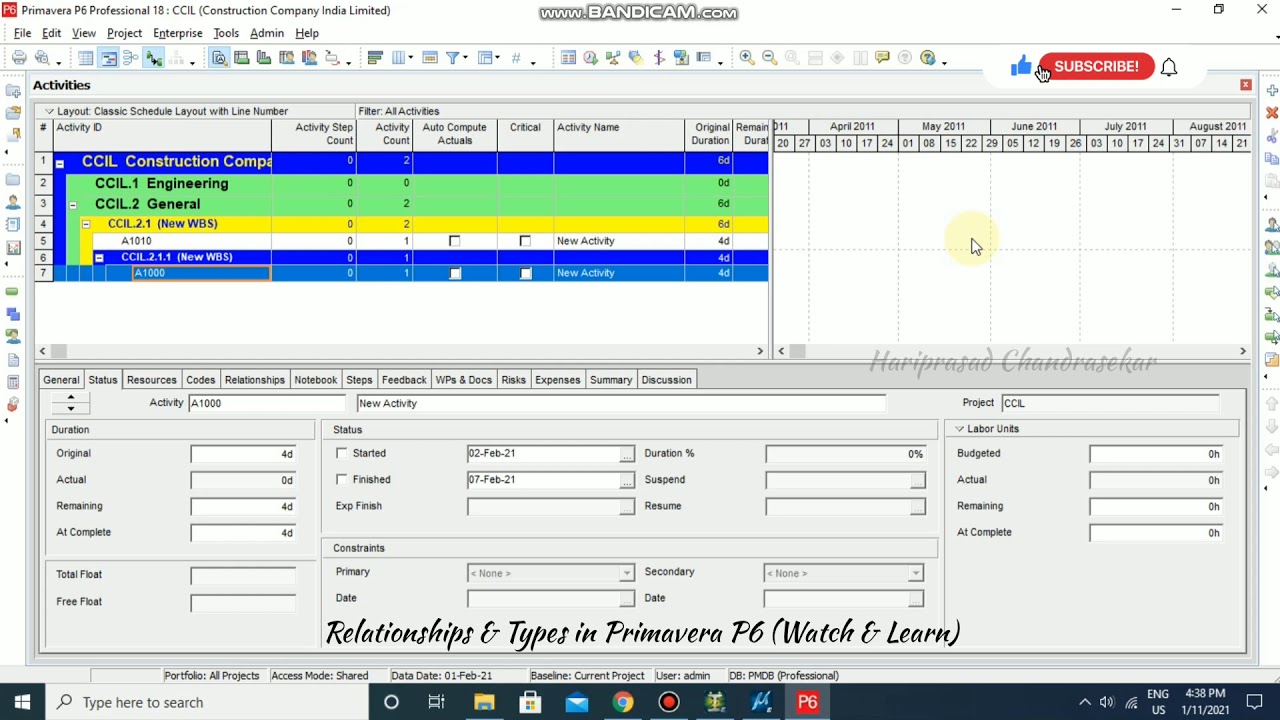Click the Activity name field New Activity

coord(621,403)
